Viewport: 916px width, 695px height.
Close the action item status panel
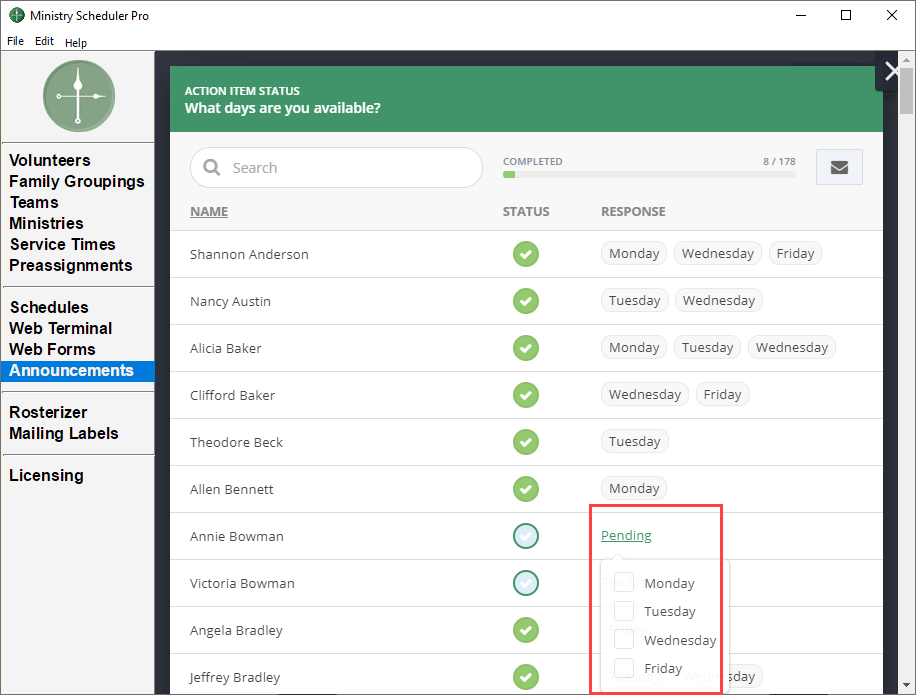[891, 71]
